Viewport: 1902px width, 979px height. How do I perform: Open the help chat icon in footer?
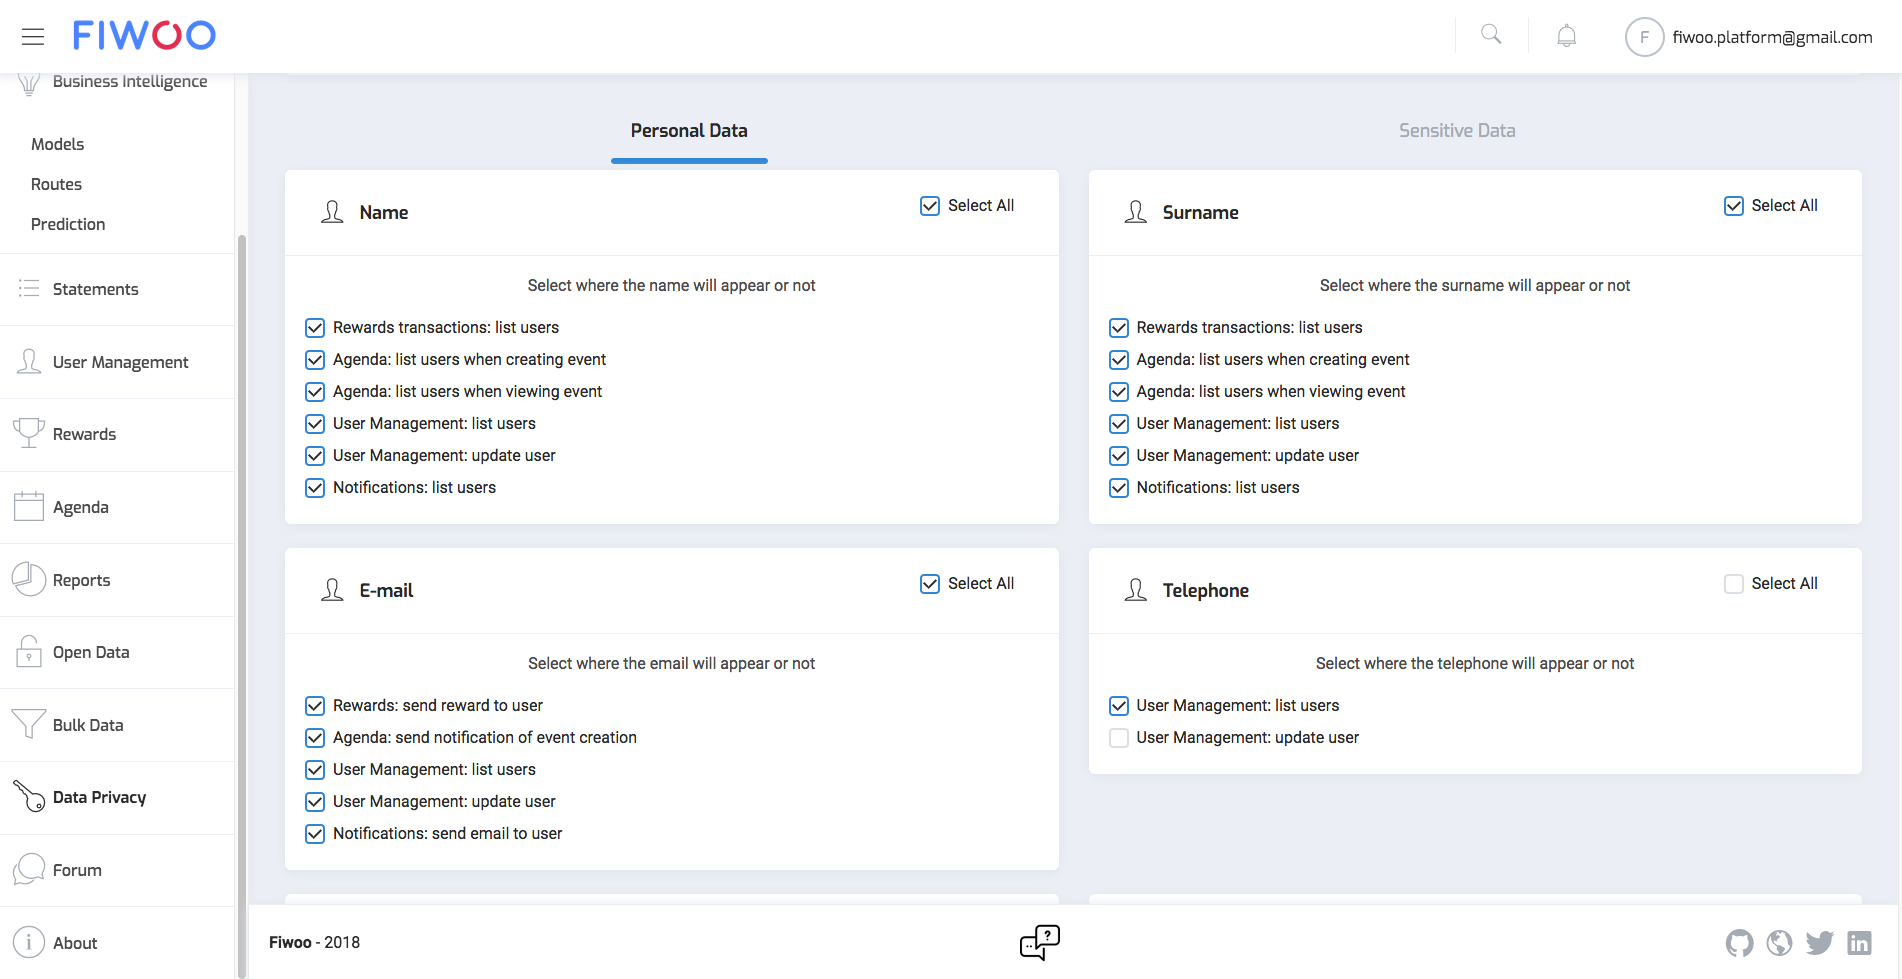(x=1040, y=942)
